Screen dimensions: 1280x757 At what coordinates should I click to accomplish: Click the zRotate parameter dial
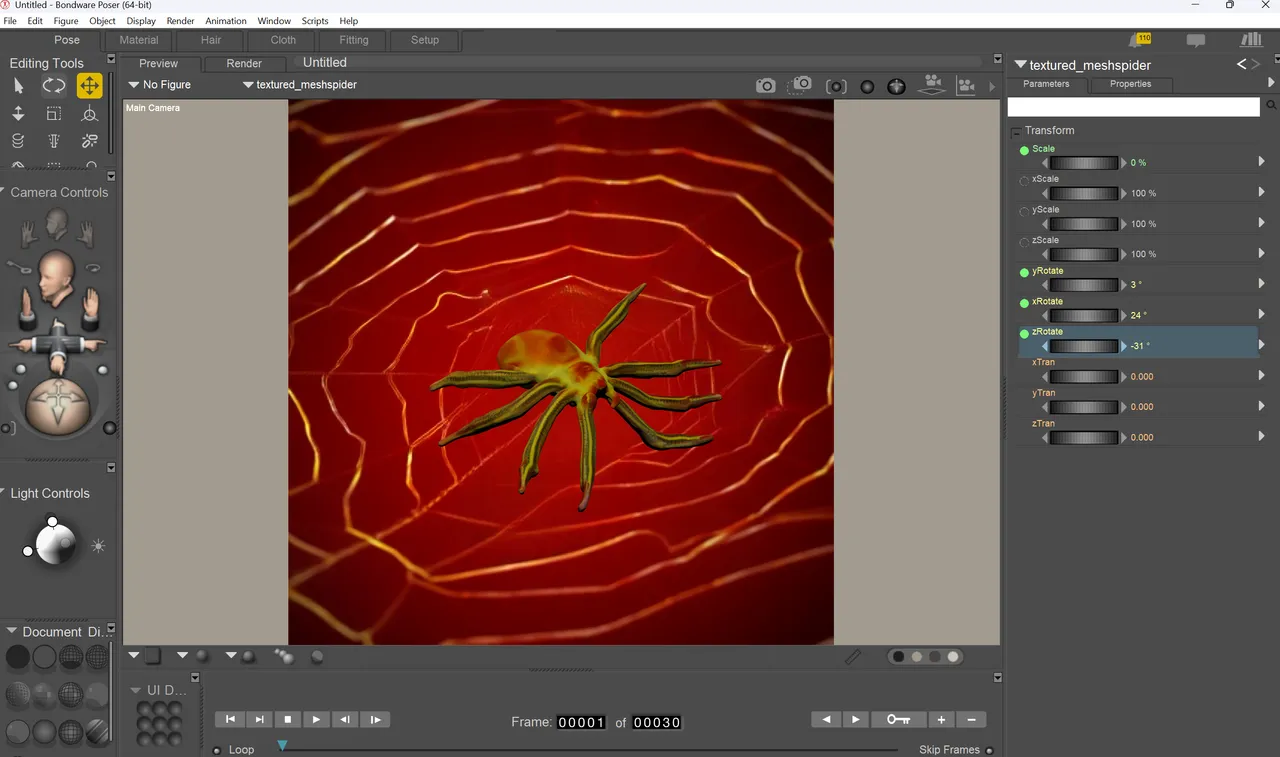1084,346
